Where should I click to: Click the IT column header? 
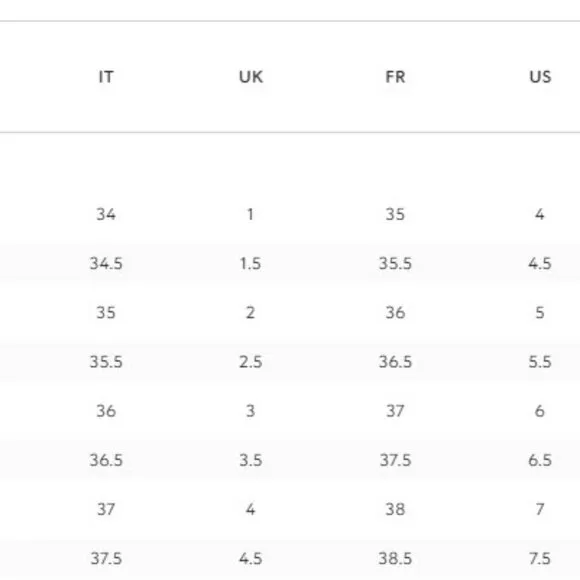pos(106,77)
